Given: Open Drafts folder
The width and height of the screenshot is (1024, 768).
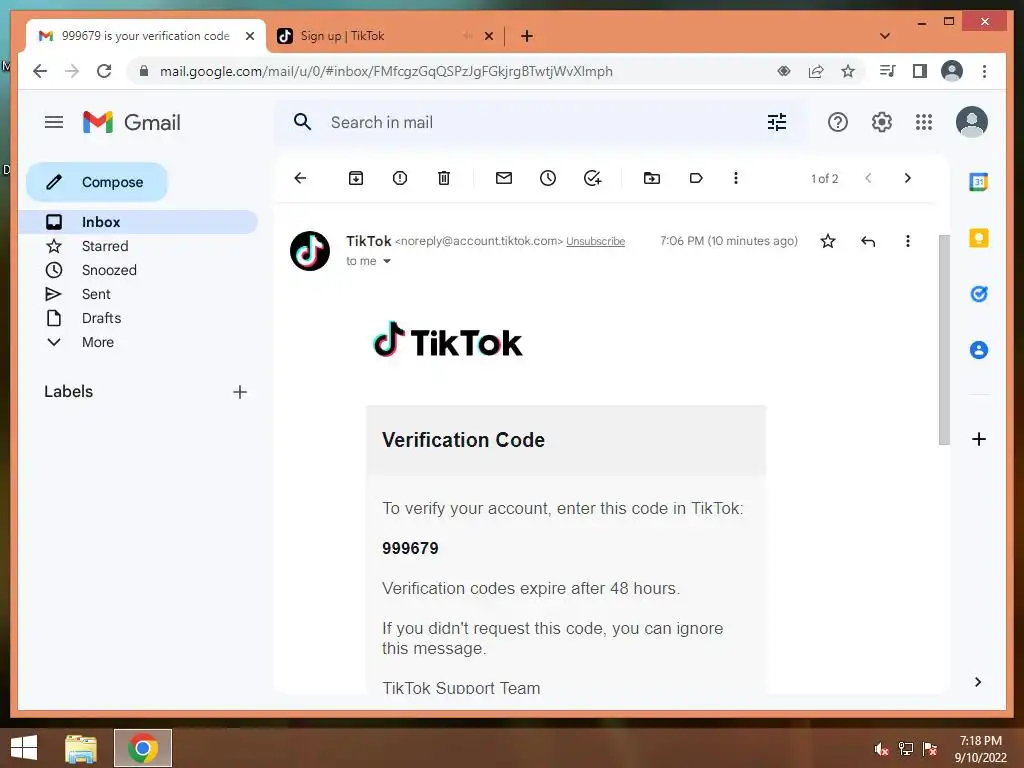Looking at the screenshot, I should (138, 318).
